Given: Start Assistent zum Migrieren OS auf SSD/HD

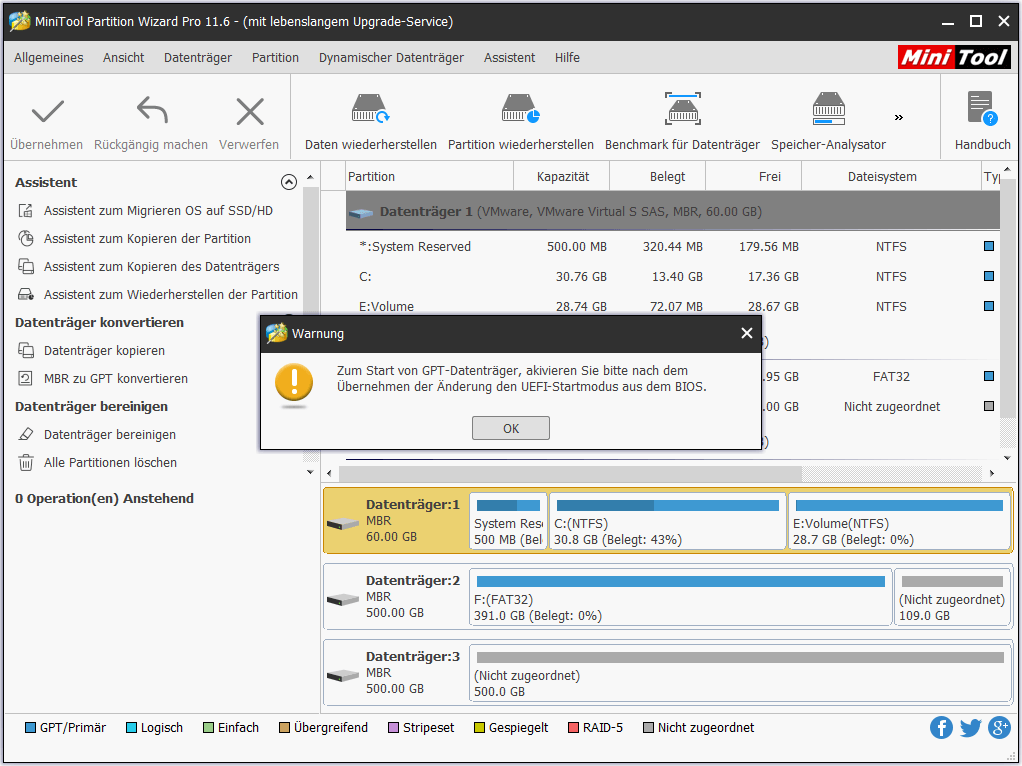Looking at the screenshot, I should click(x=158, y=211).
